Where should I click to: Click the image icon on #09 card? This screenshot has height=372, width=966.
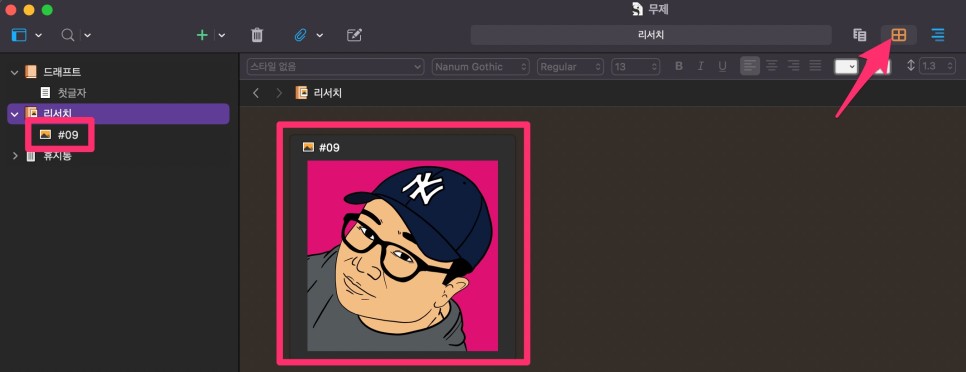pos(308,147)
